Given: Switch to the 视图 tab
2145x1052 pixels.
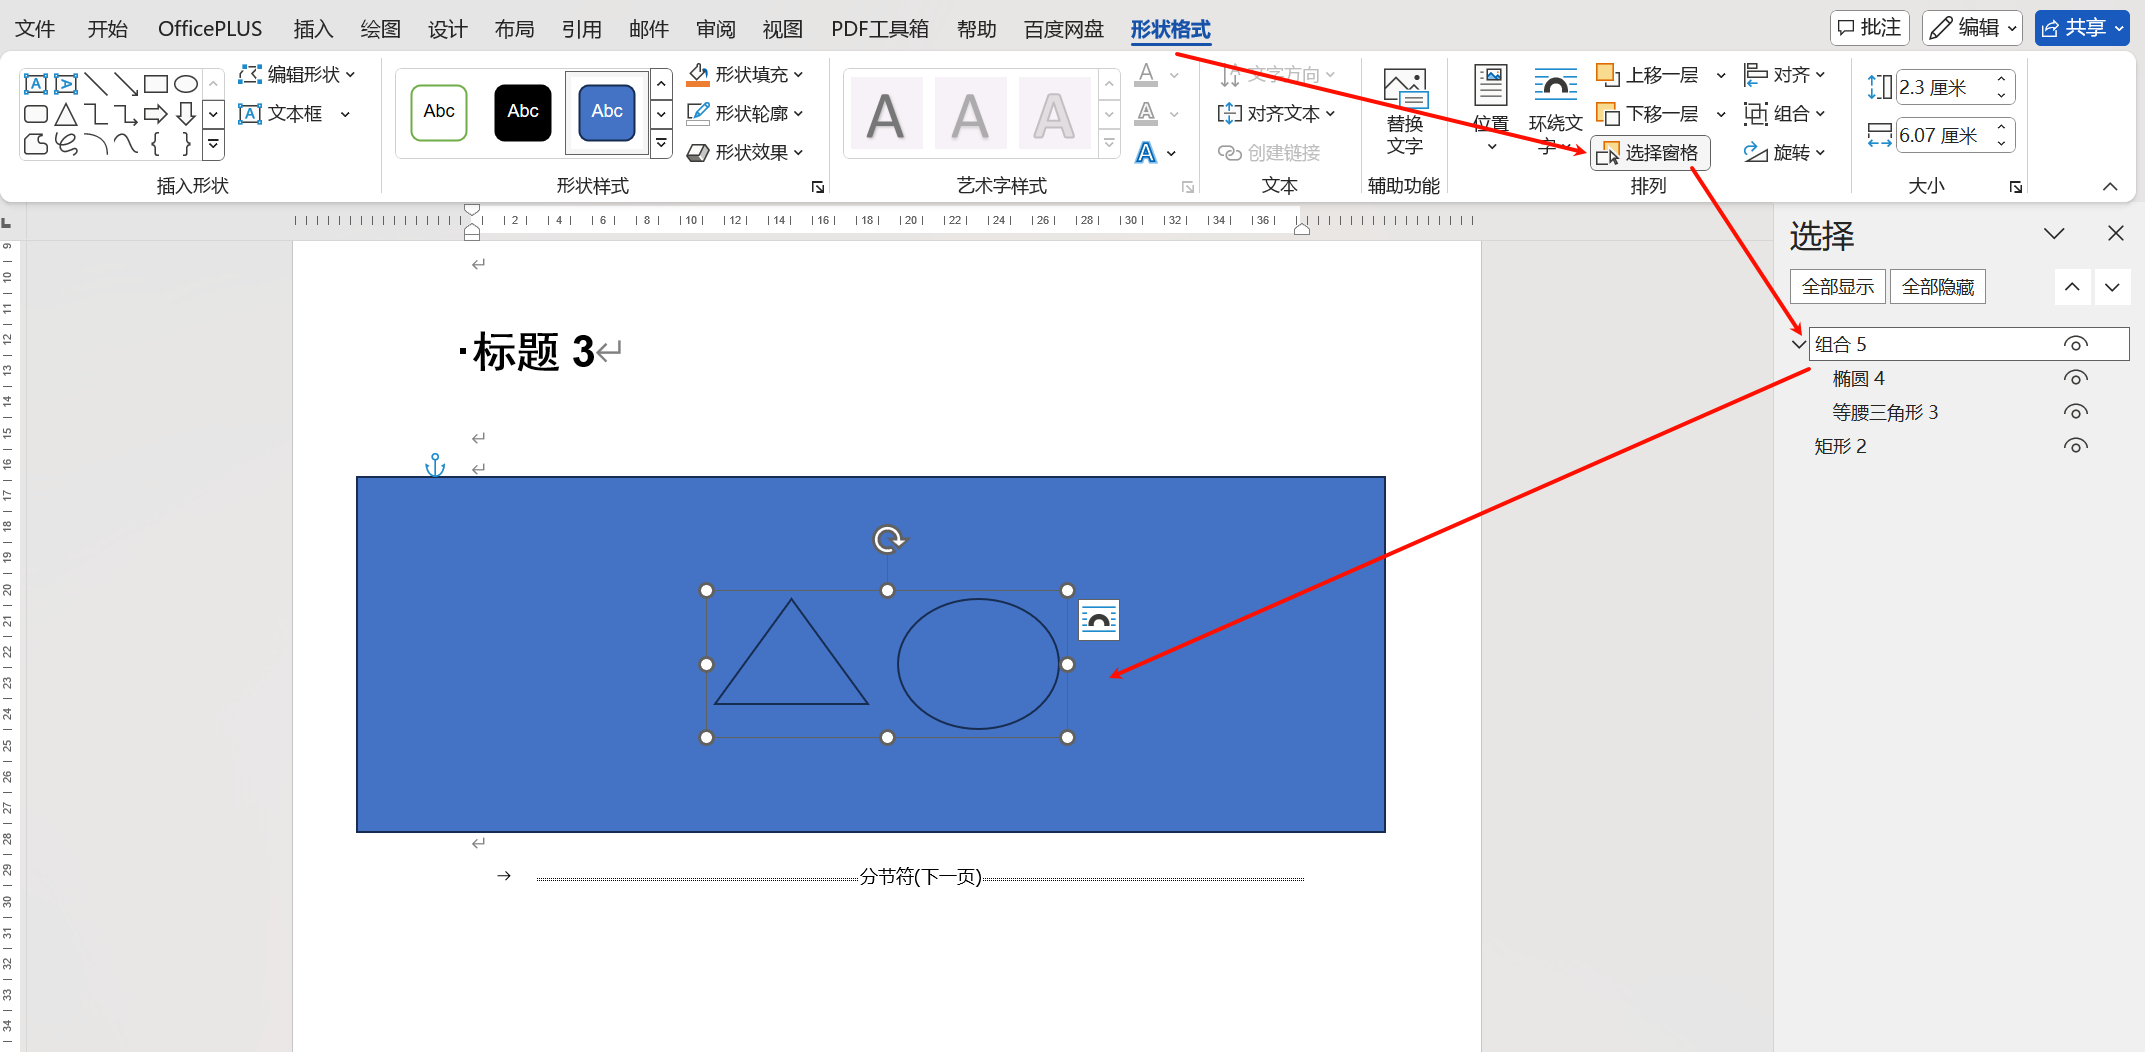Looking at the screenshot, I should click(x=782, y=29).
